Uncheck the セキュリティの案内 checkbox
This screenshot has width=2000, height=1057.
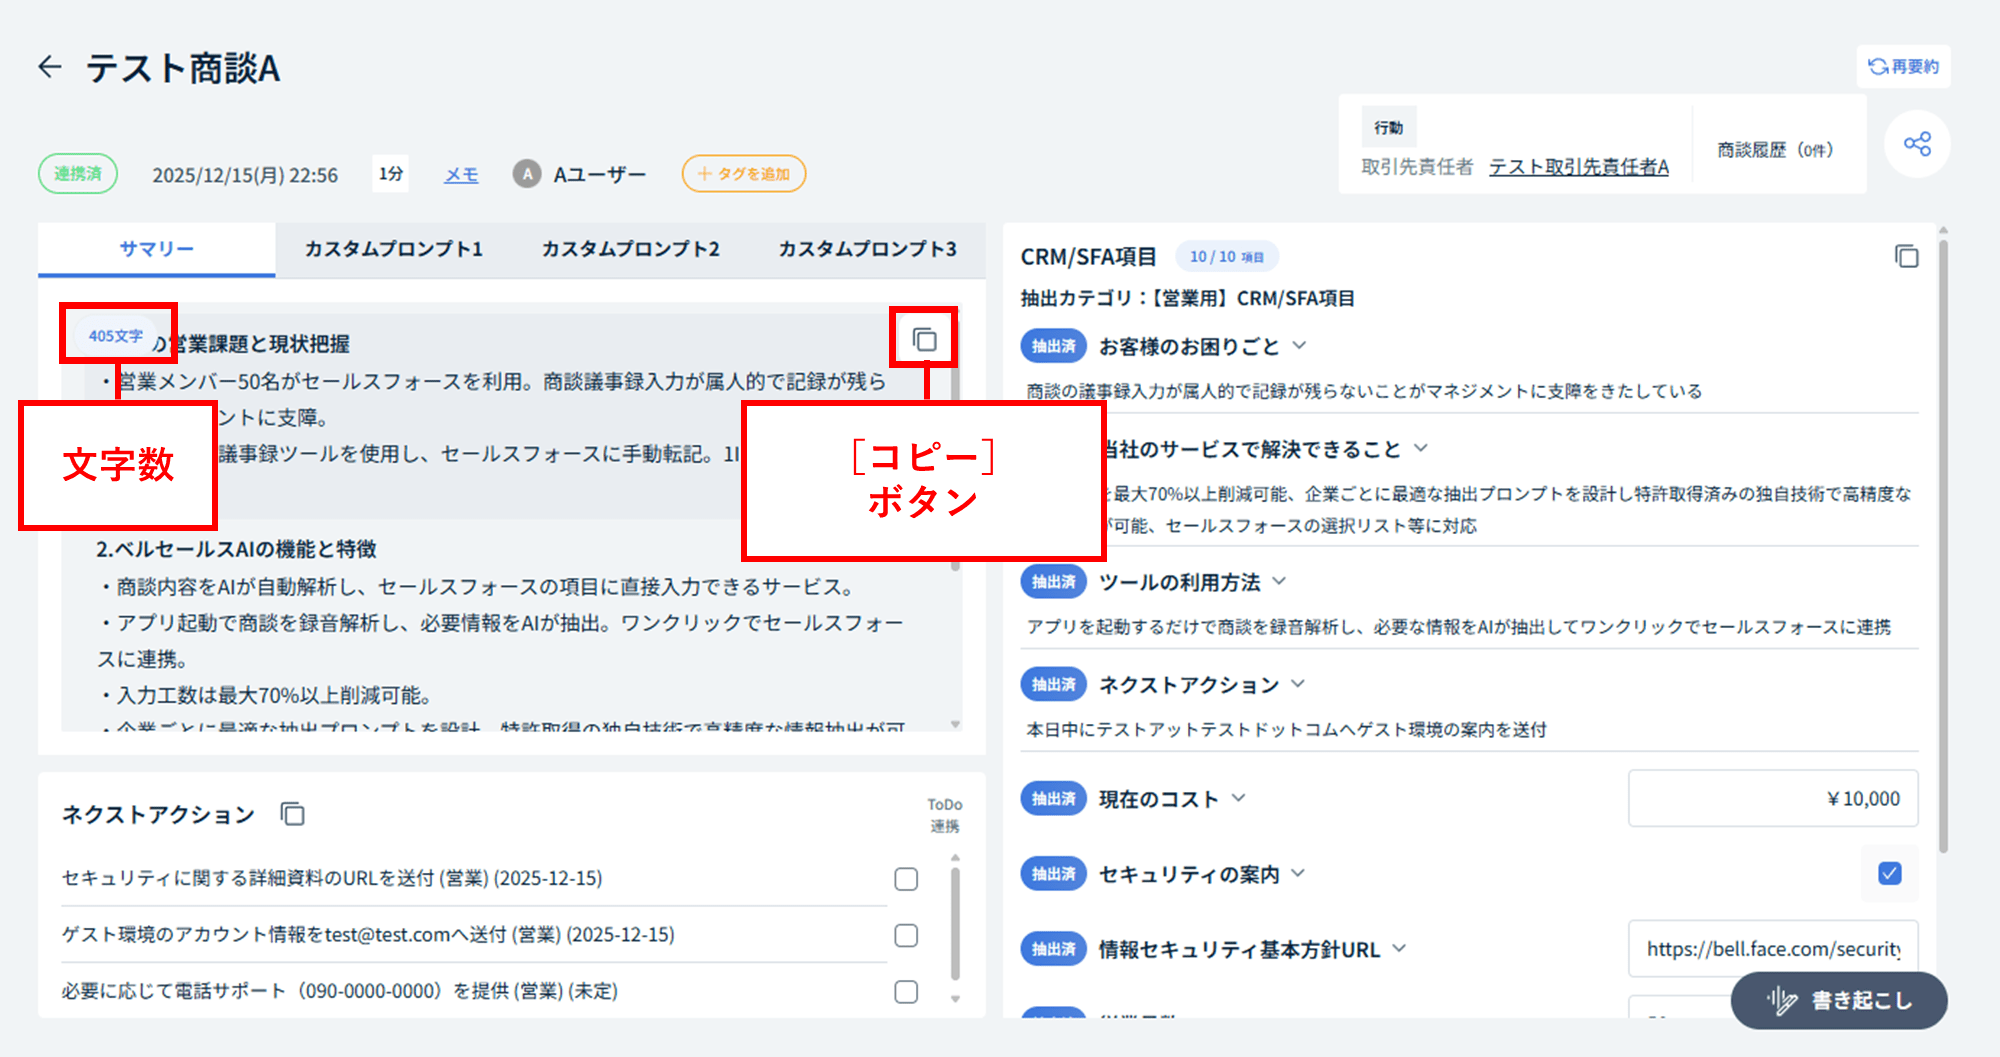click(x=1889, y=874)
